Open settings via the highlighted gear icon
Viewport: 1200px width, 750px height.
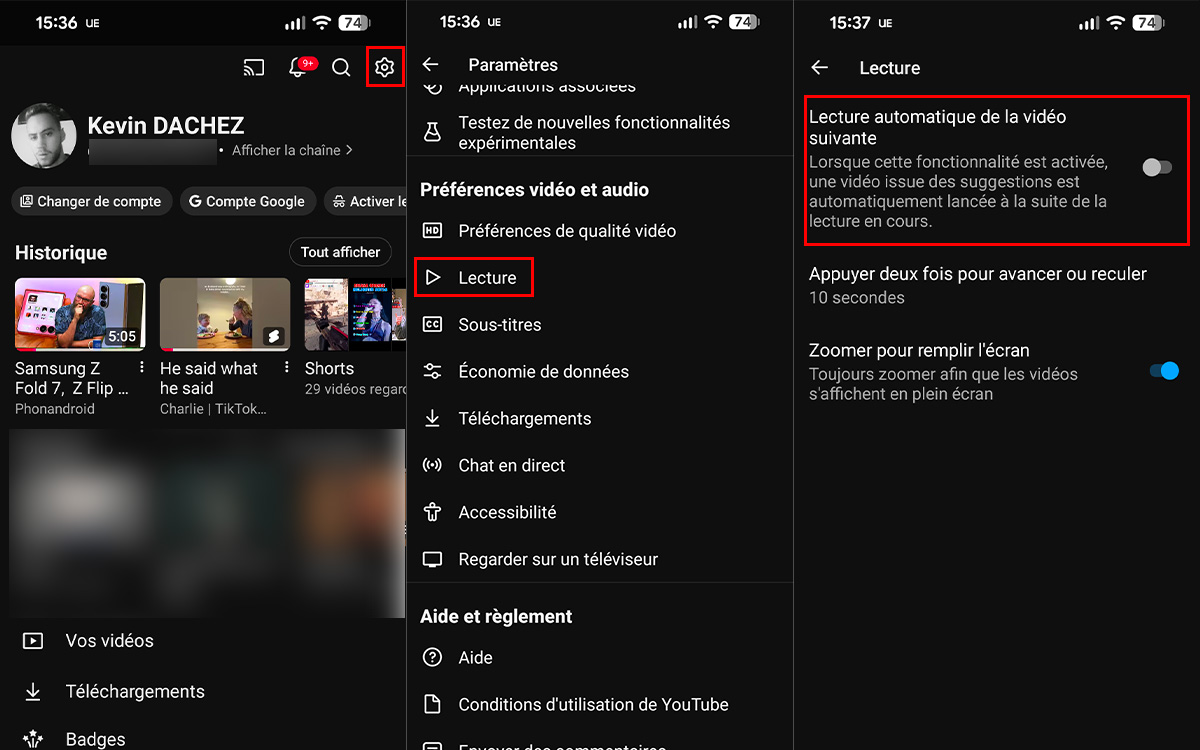385,67
